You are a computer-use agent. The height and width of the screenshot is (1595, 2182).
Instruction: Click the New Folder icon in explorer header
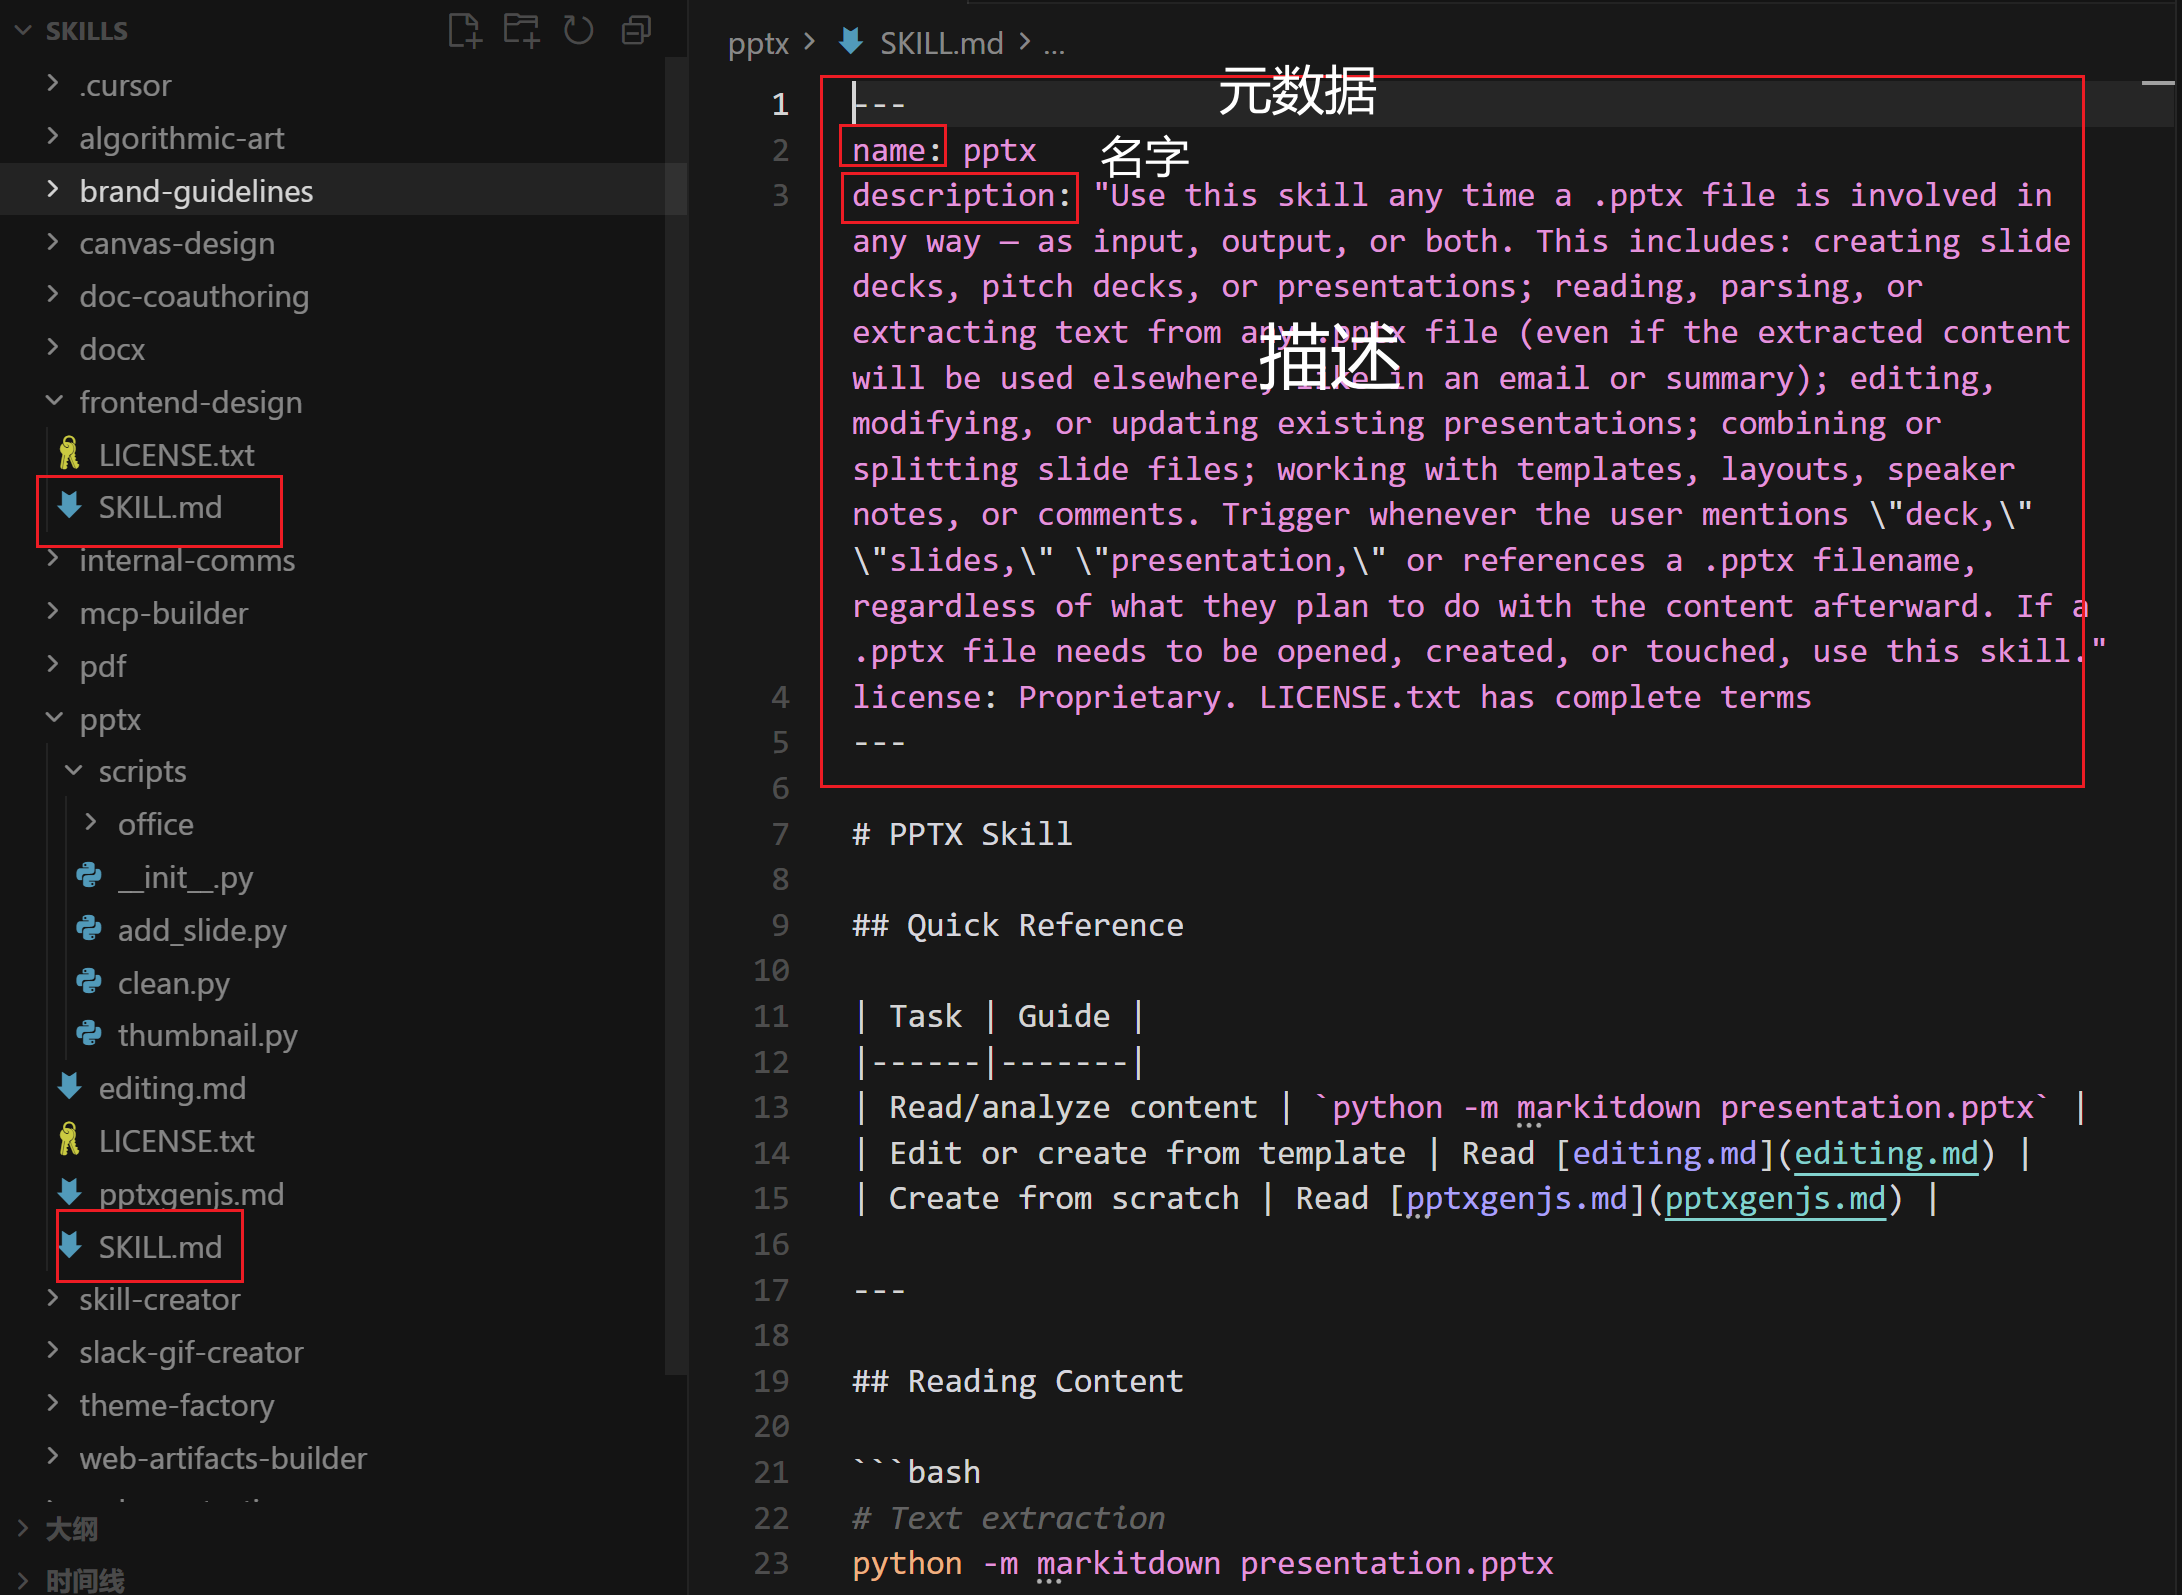(x=521, y=30)
